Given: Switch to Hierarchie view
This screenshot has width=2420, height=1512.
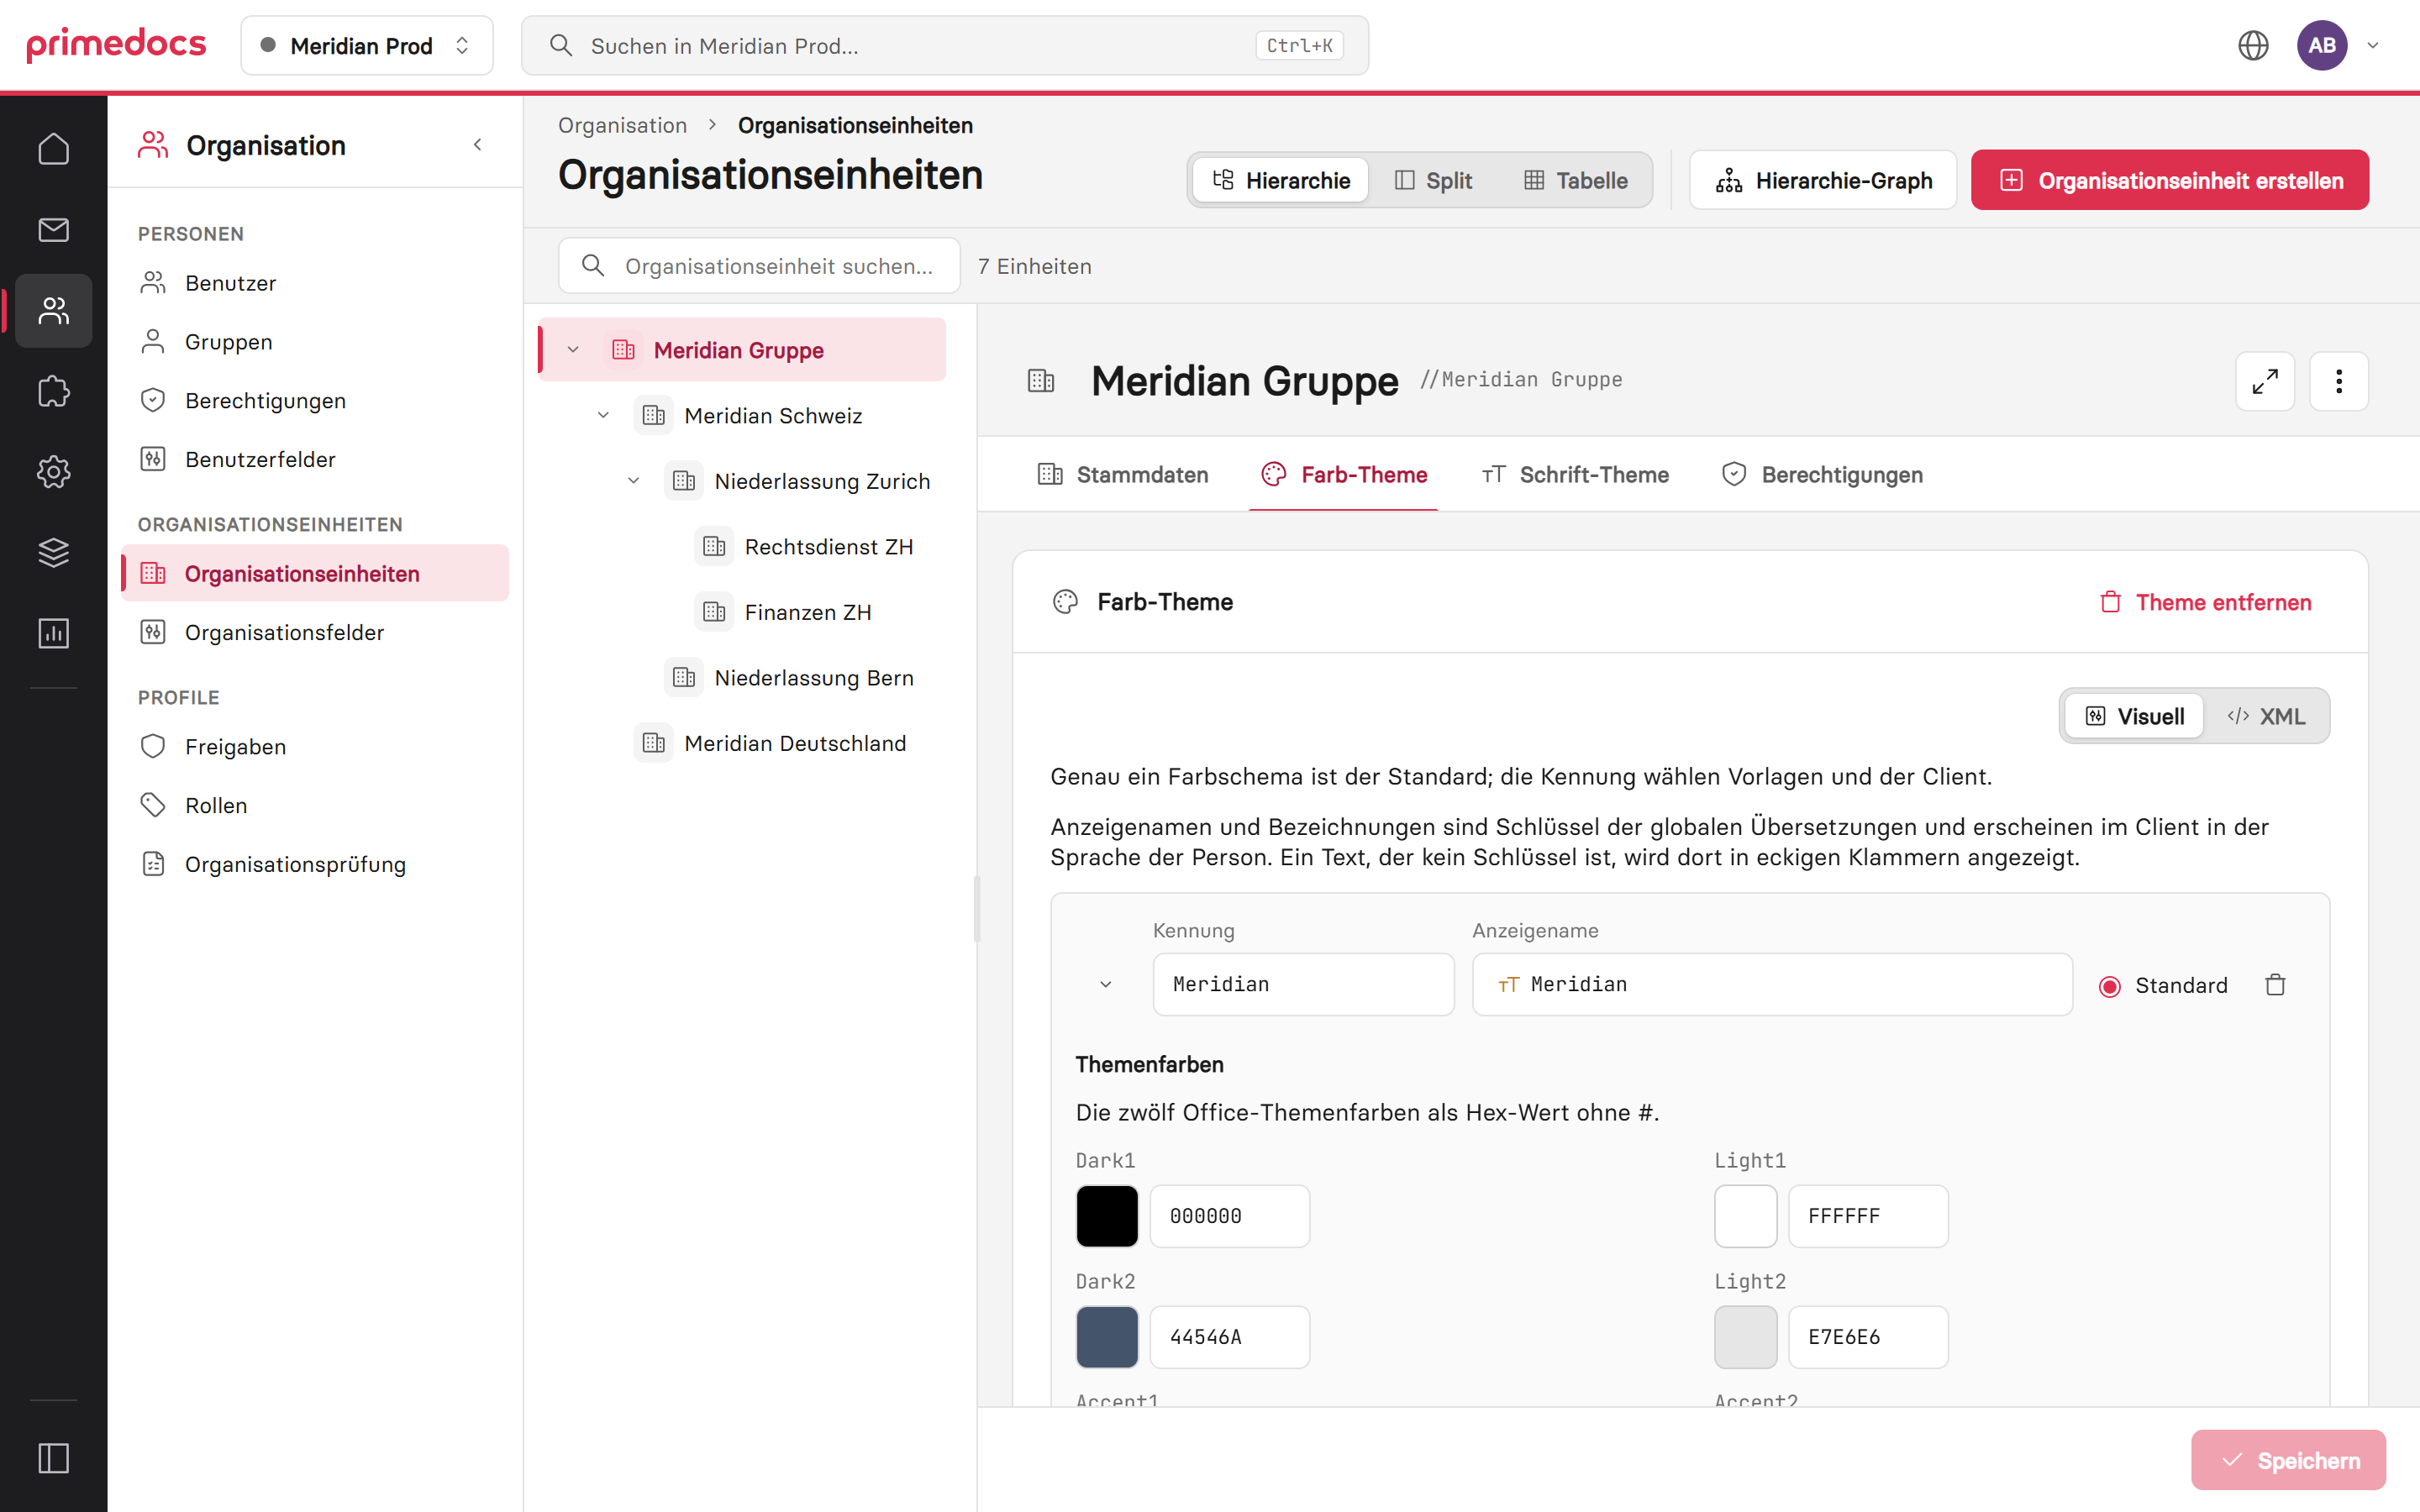Looking at the screenshot, I should (1280, 180).
